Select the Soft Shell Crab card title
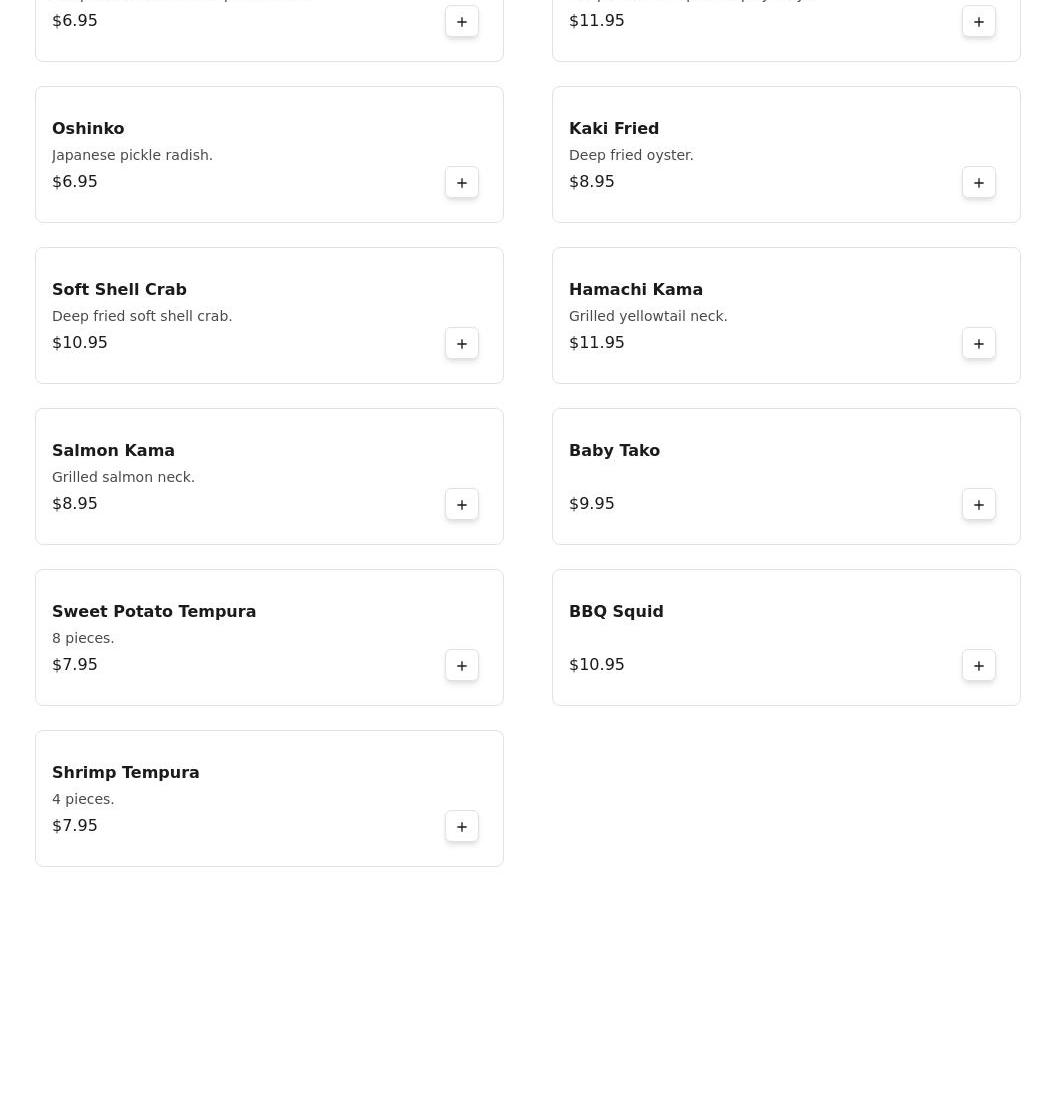Image resolution: width=1050 pixels, height=1115 pixels. click(x=119, y=290)
